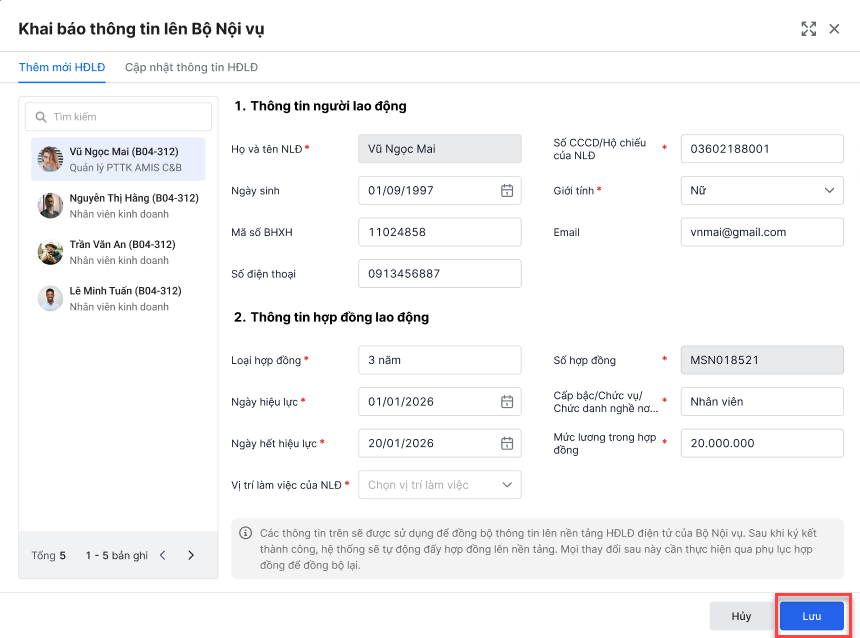Expand the dialog to fullscreen
Viewport: 860px width, 638px height.
tap(809, 29)
